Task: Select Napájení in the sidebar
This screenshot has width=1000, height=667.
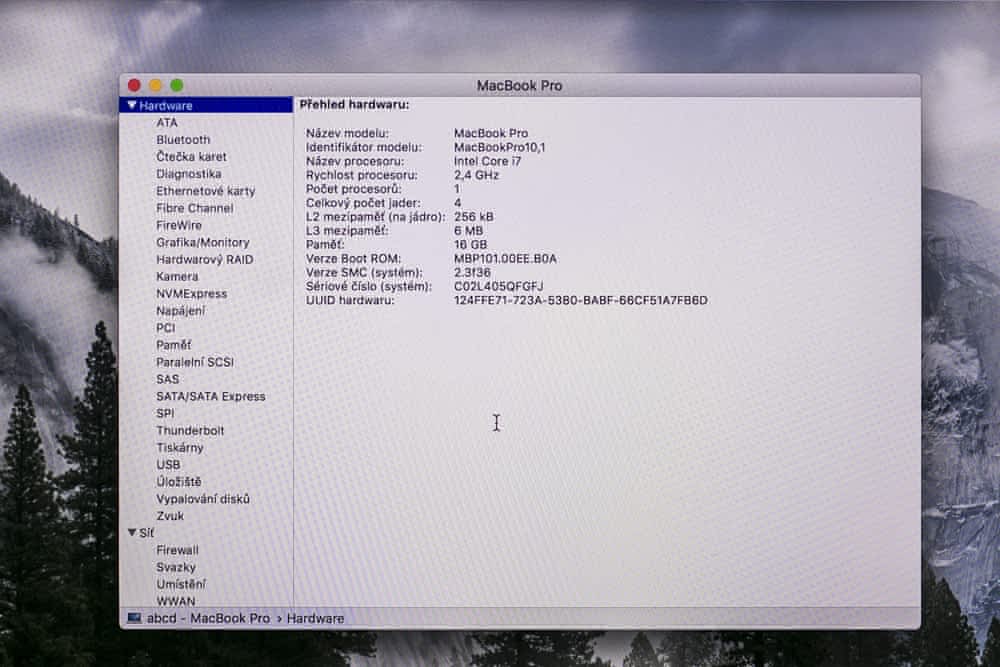Action: point(180,311)
